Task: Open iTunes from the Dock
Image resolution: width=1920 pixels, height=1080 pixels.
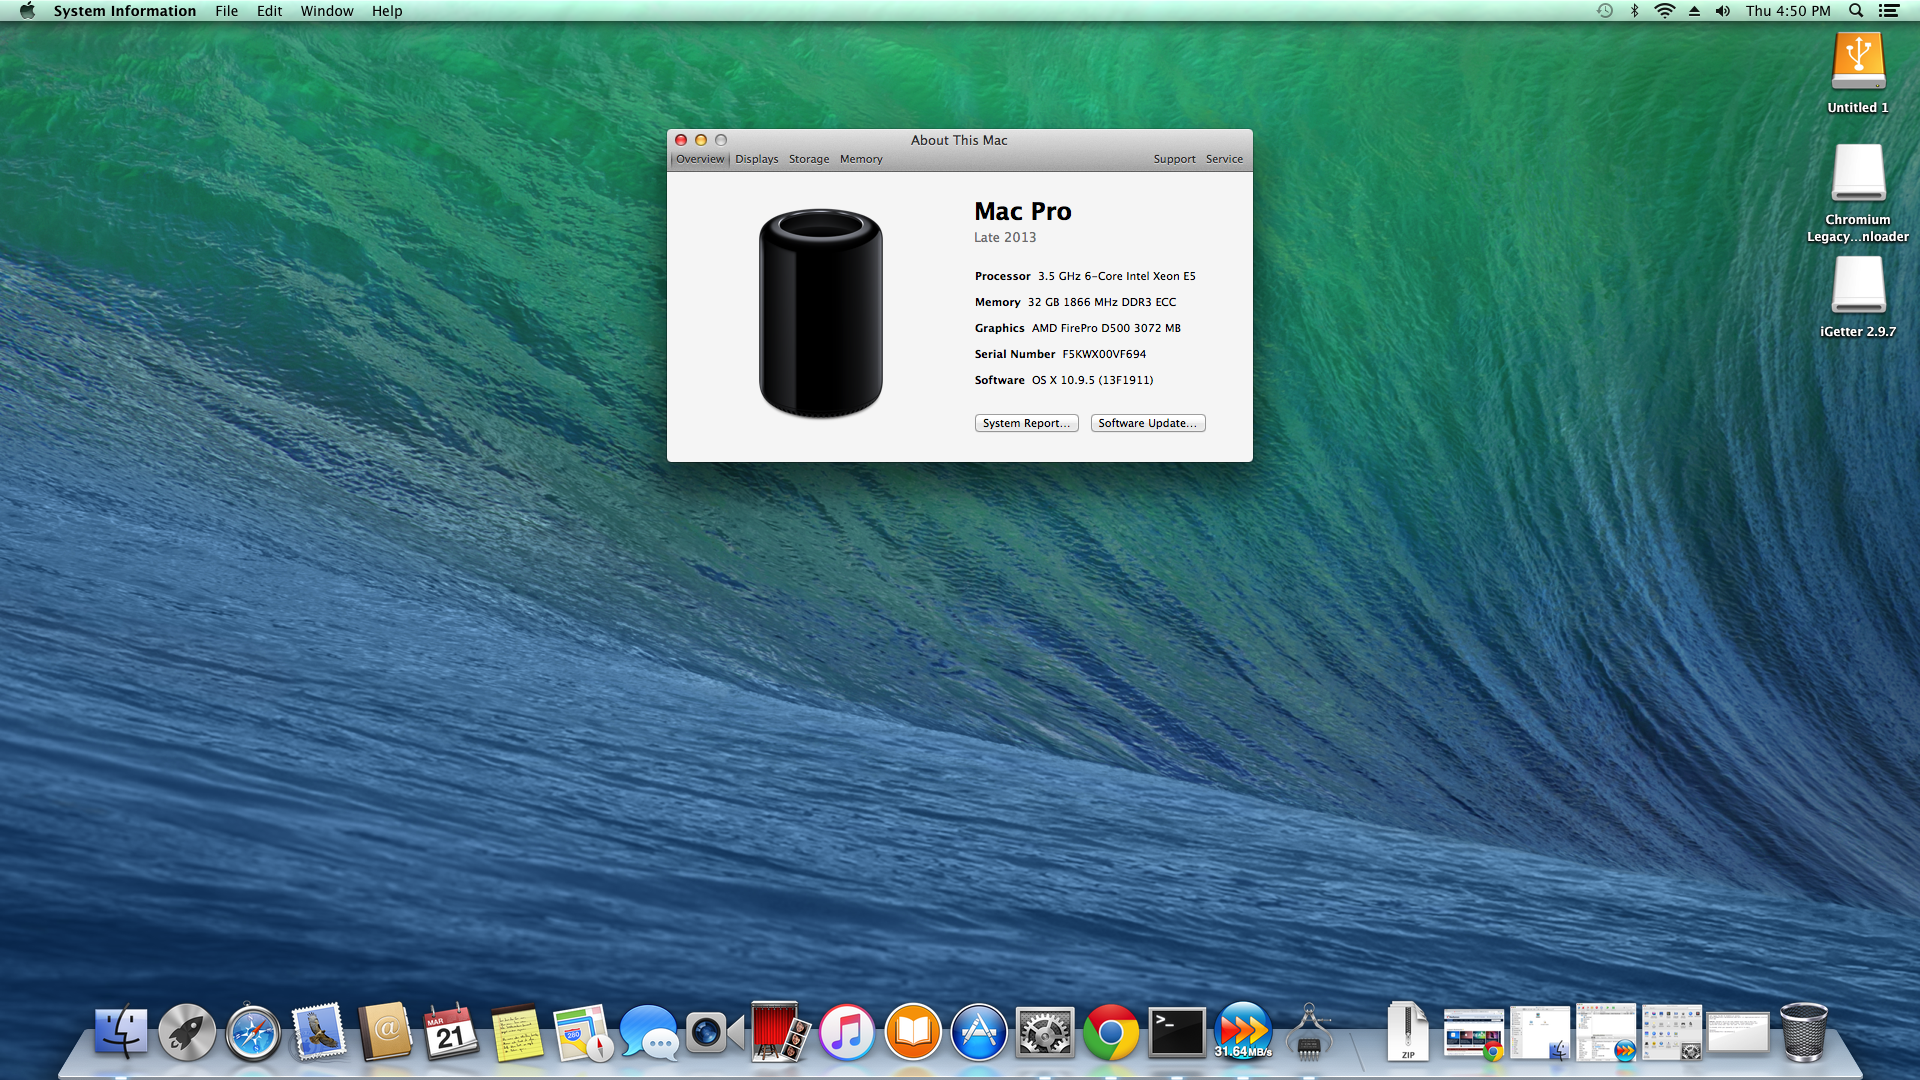Action: point(846,1032)
